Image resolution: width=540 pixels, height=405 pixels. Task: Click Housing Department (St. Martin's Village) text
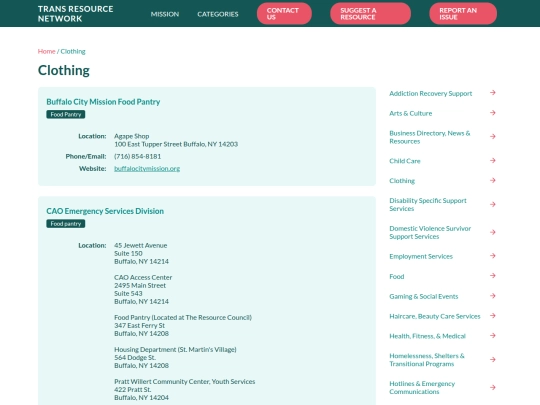(x=175, y=350)
